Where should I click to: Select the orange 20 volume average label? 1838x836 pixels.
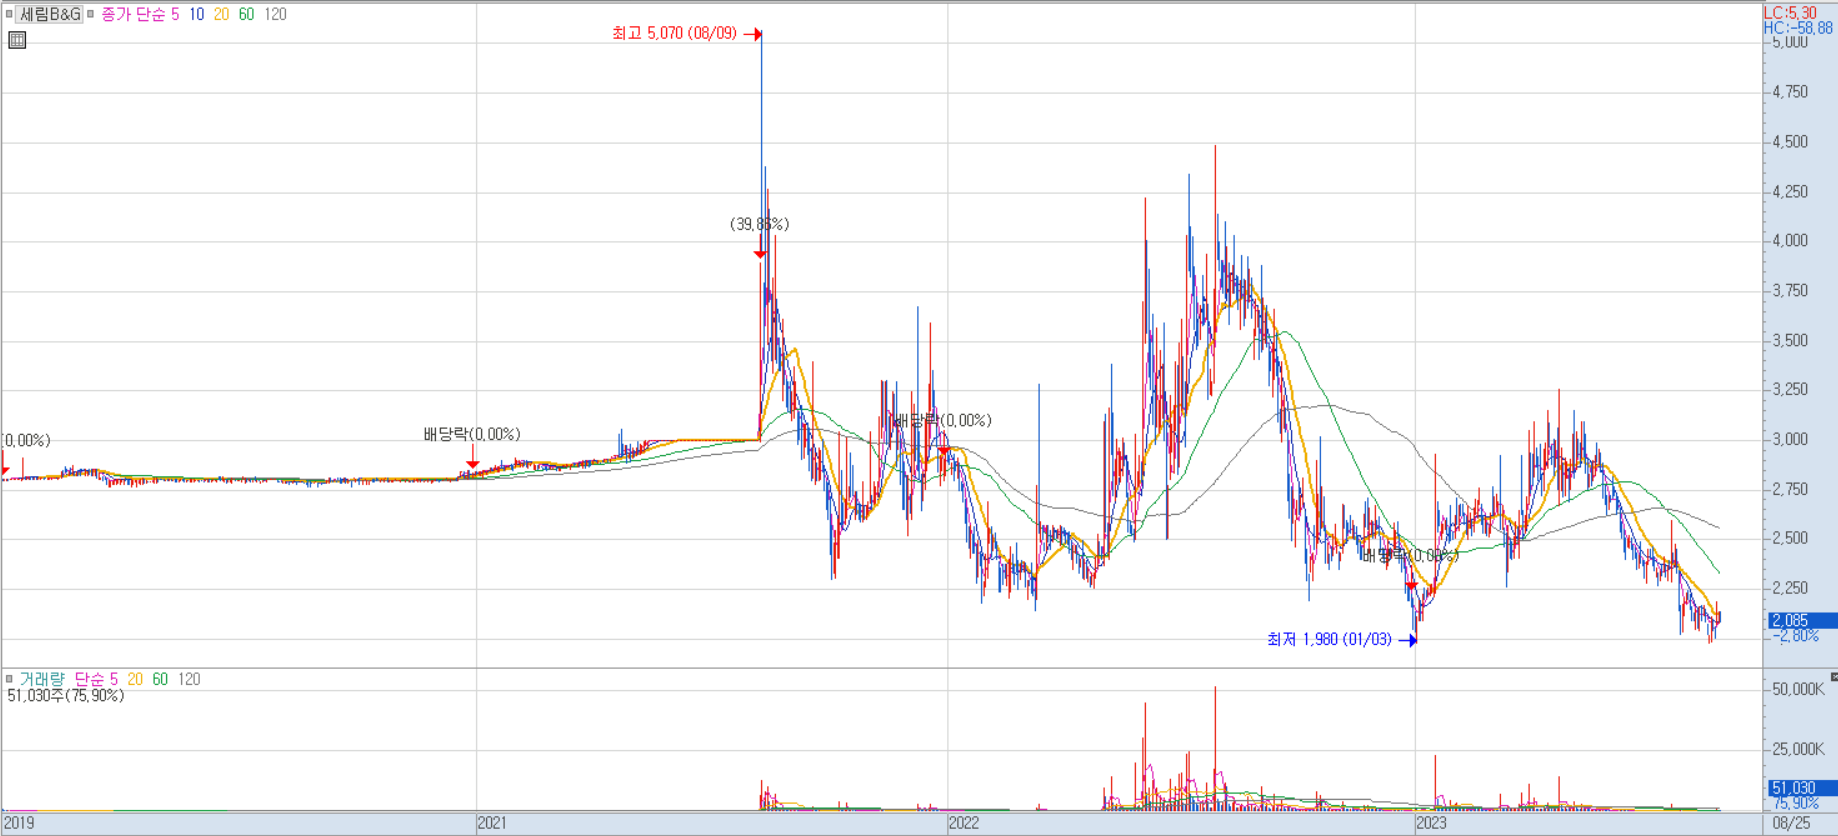tap(135, 679)
